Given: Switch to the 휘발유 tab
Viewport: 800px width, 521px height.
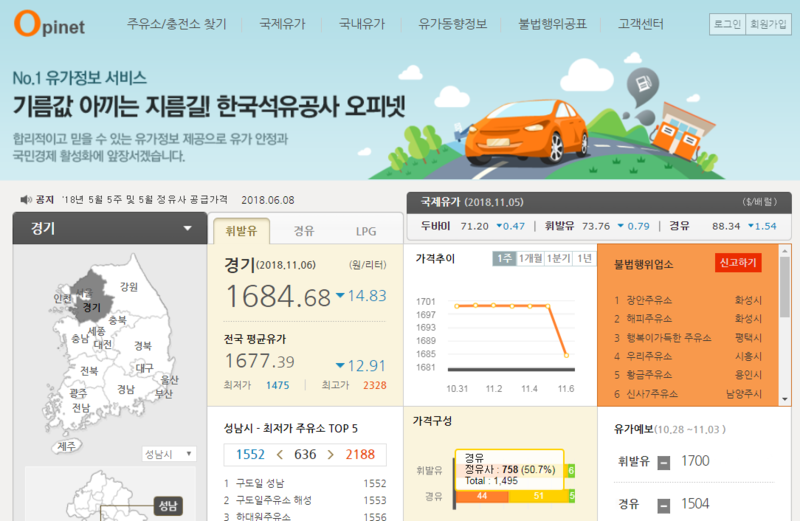Looking at the screenshot, I should pos(241,231).
